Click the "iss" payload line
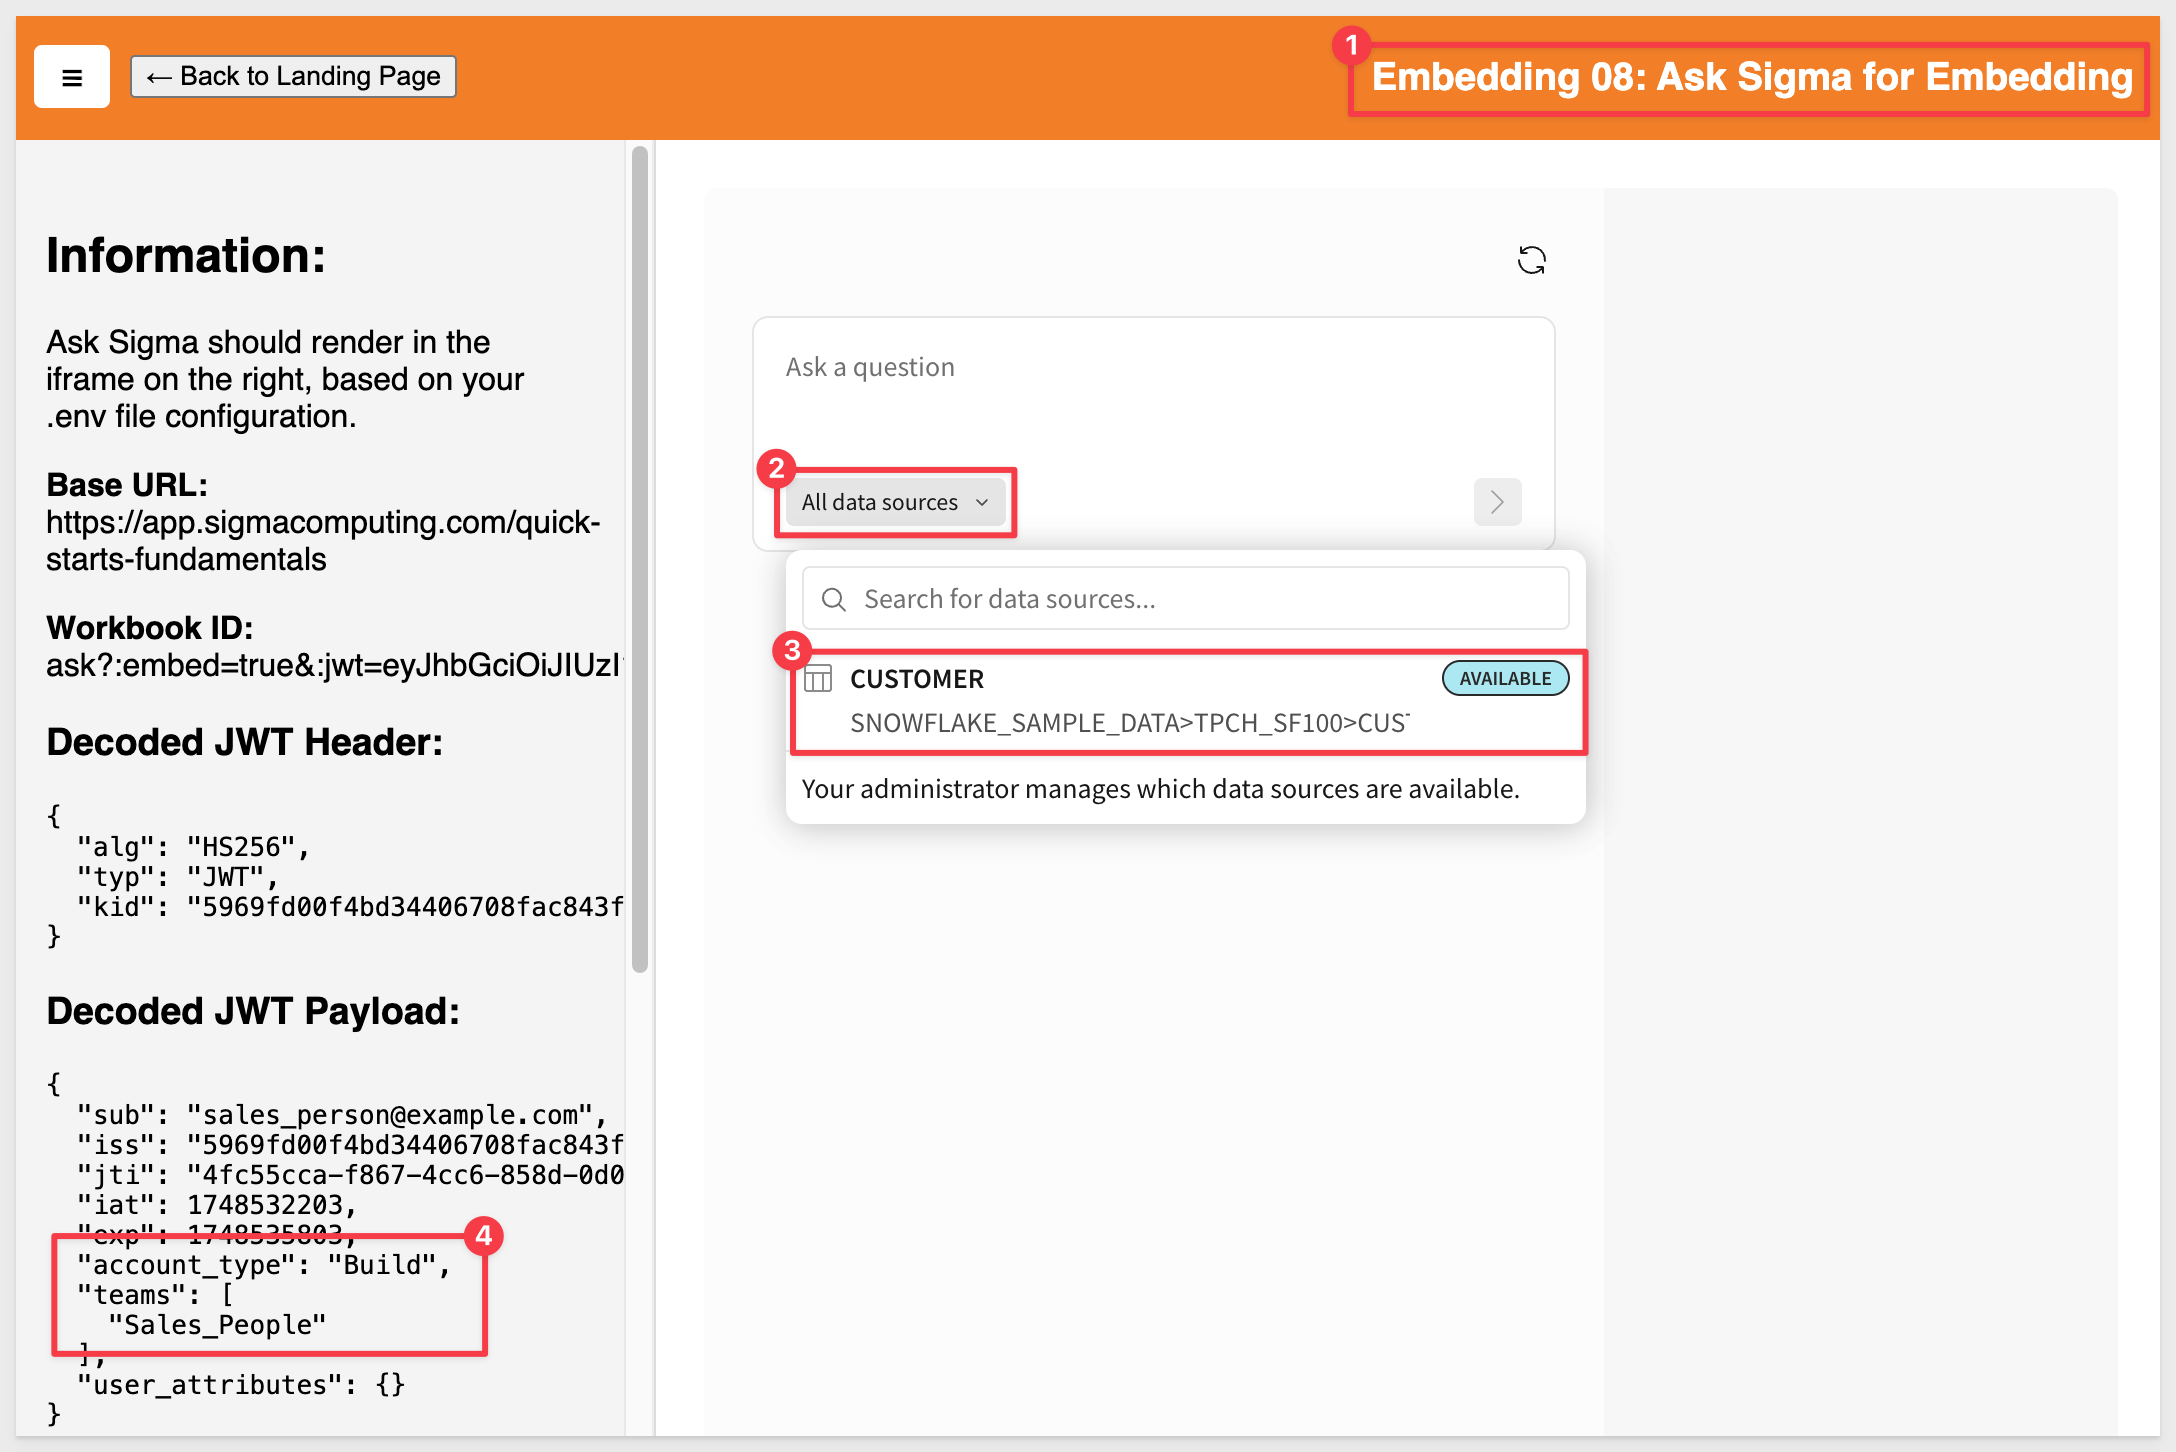Viewport: 2176px width, 1452px height. pos(350,1145)
